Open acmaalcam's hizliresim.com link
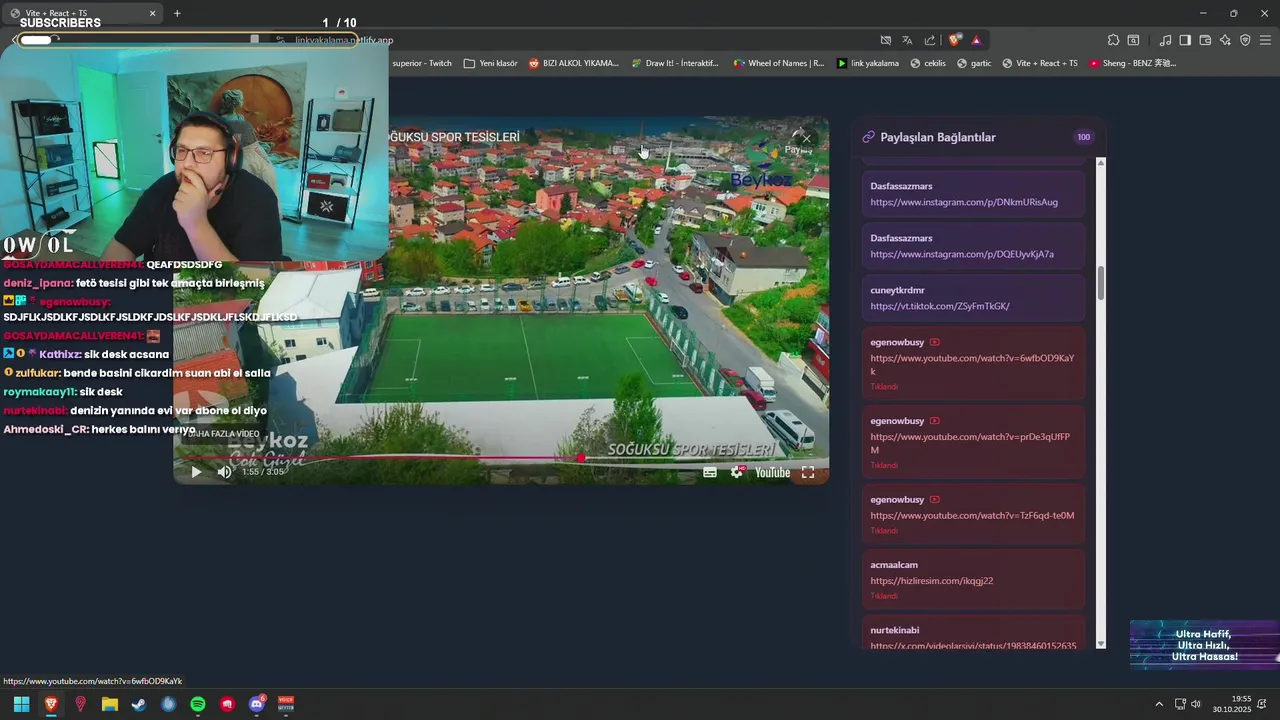This screenshot has width=1280, height=720. (931, 580)
